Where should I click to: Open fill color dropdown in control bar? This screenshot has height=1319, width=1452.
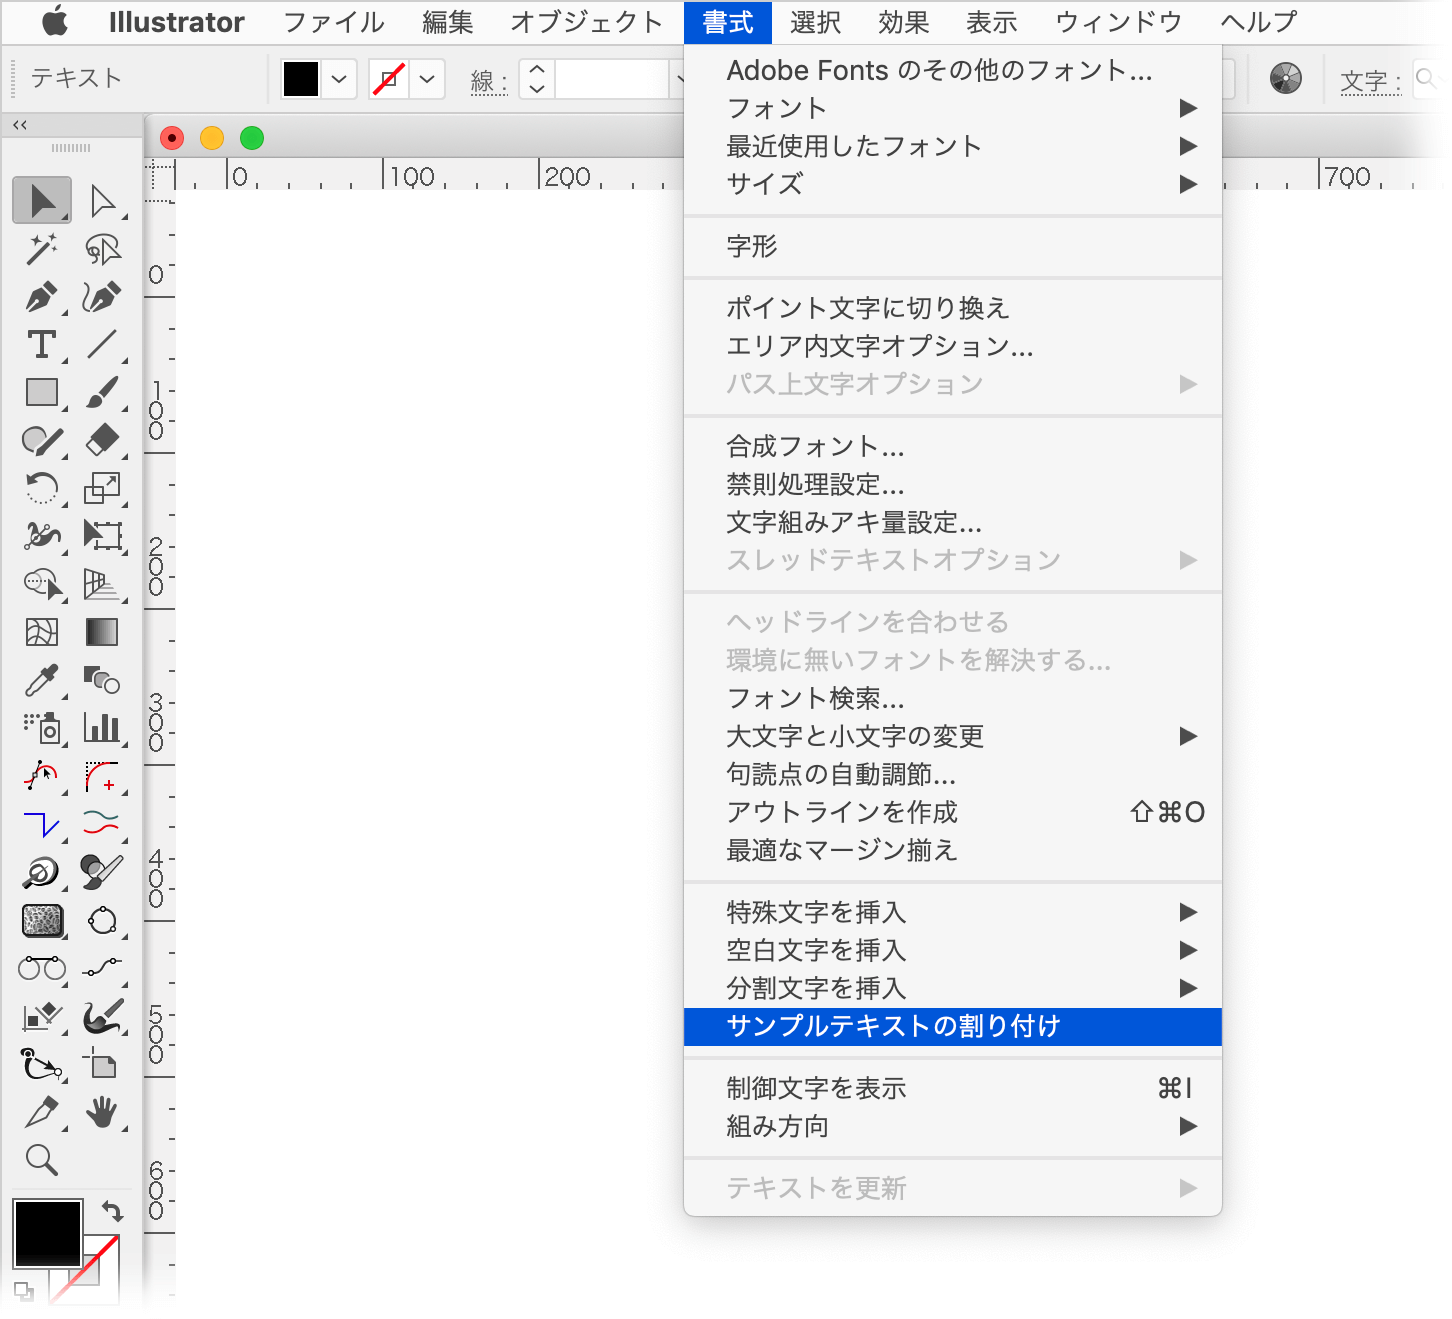coord(339,79)
